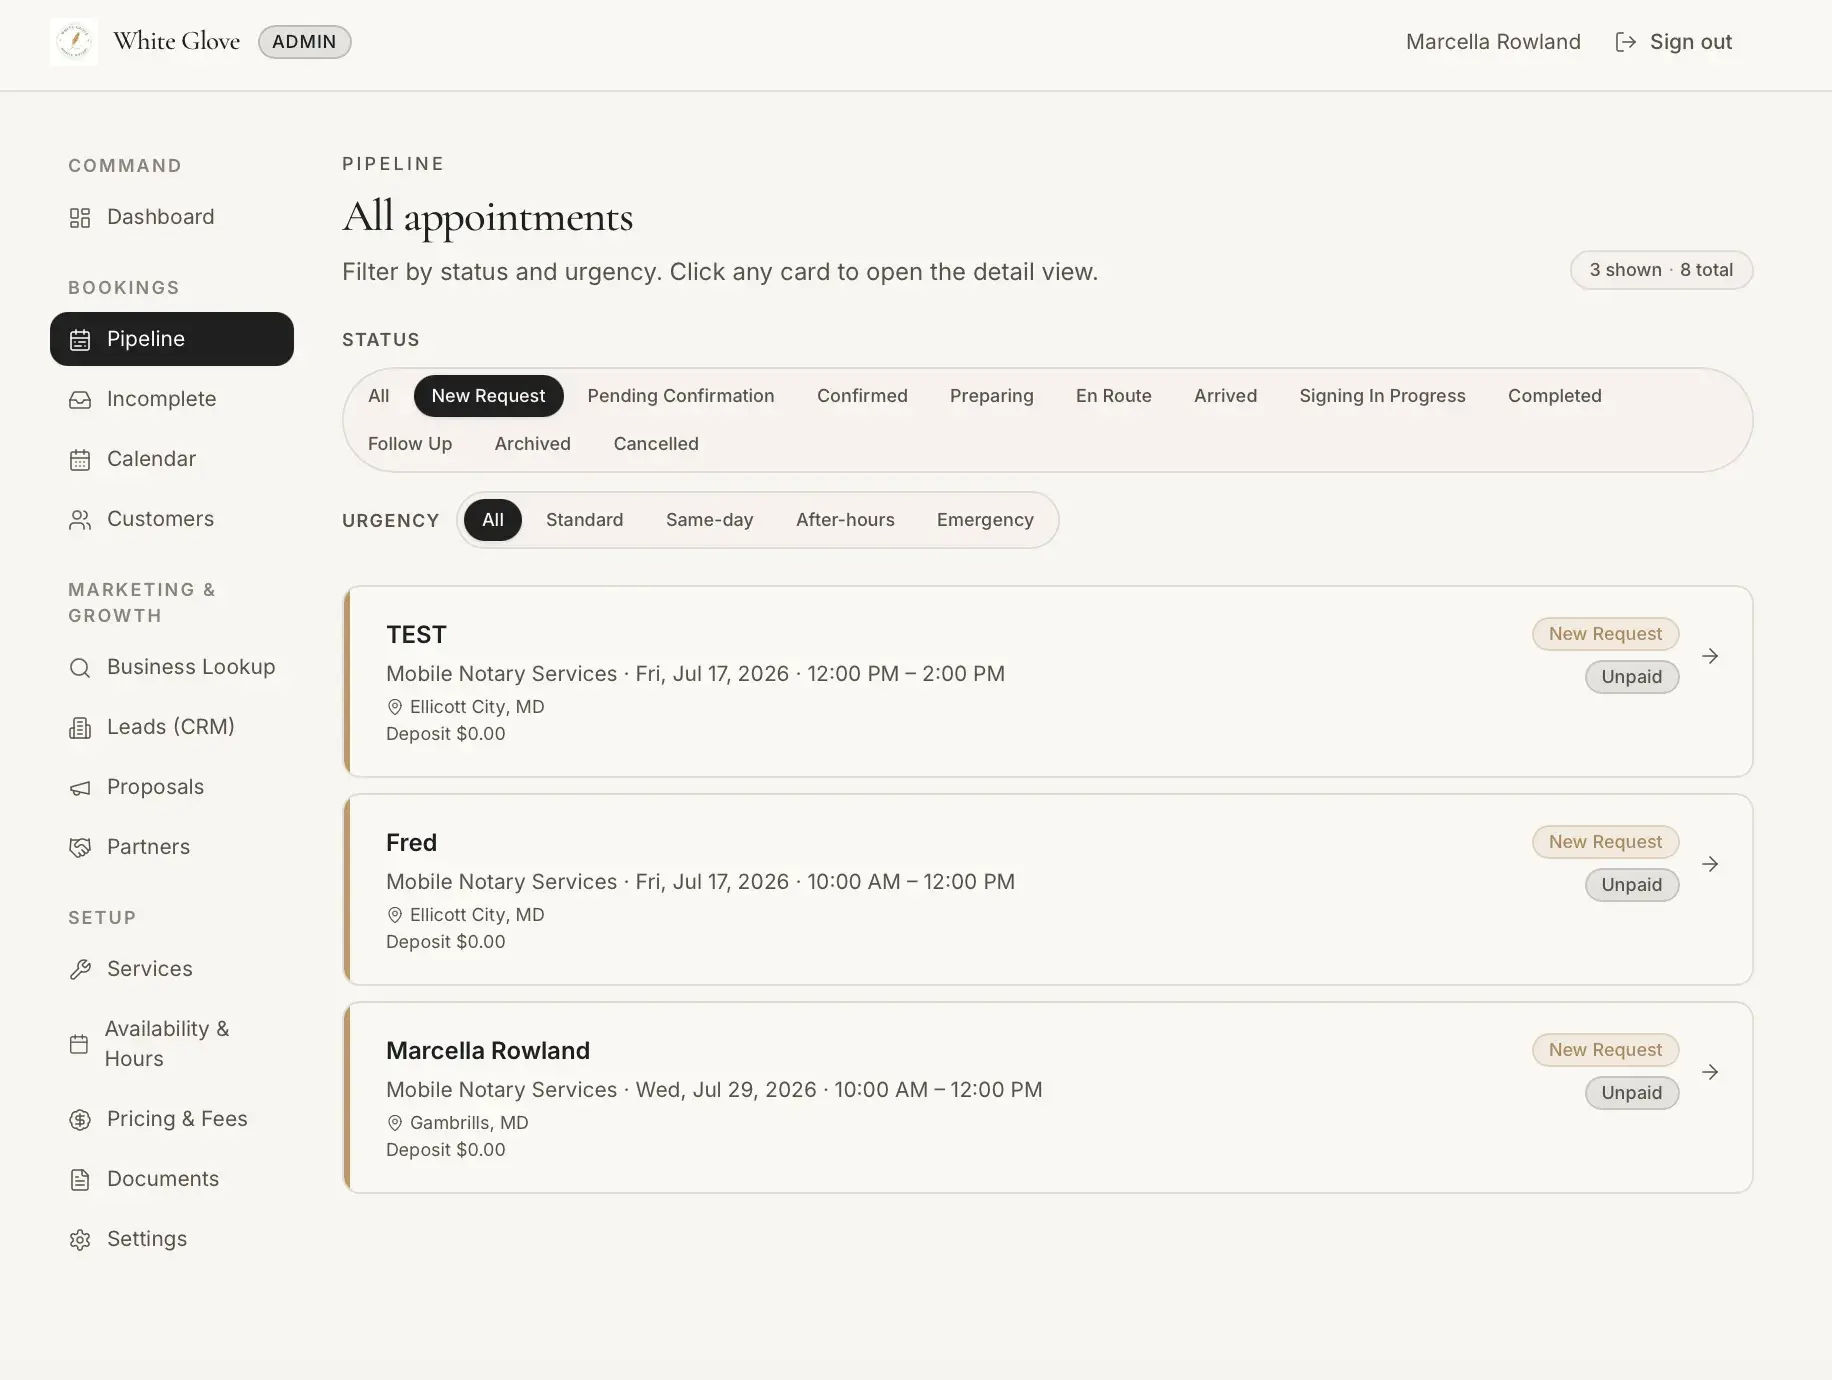
Task: Filter by Signing In Progress status
Action: [x=1382, y=396]
